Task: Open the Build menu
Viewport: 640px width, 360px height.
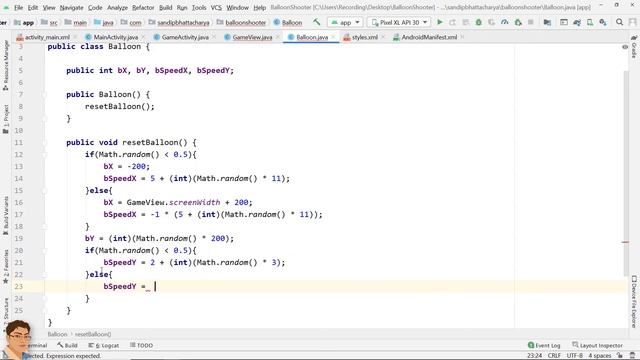Action: point(165,7)
